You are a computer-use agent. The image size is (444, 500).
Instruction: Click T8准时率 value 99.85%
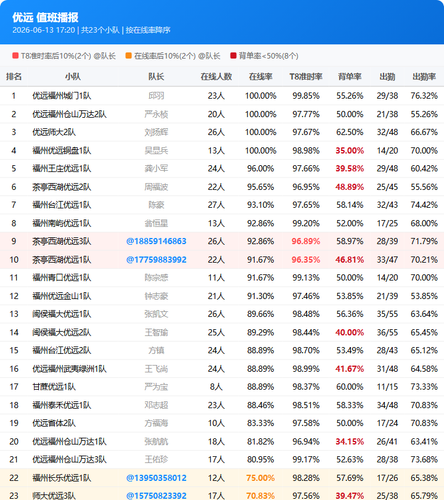pyautogui.click(x=306, y=96)
